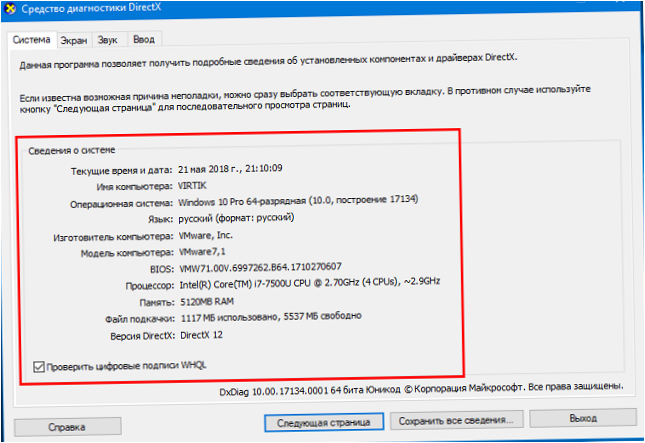Click the Справка button
The image size is (645, 443).
click(67, 427)
